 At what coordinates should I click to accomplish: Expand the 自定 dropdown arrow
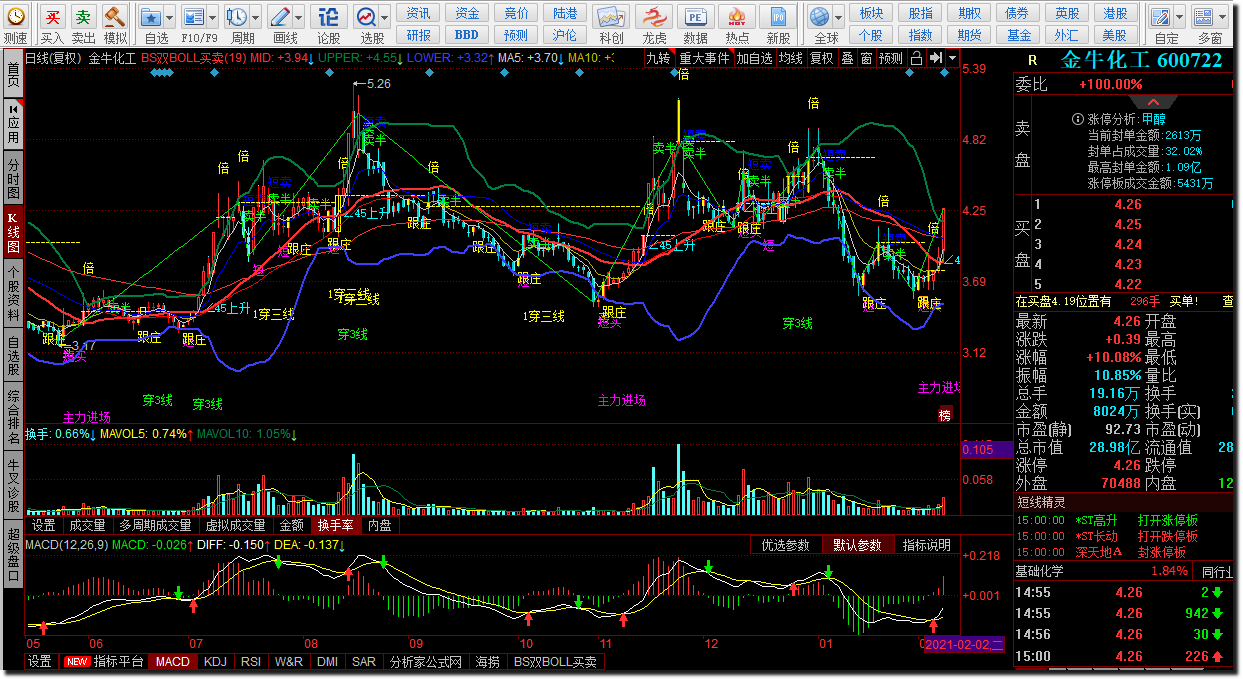pyautogui.click(x=1179, y=17)
